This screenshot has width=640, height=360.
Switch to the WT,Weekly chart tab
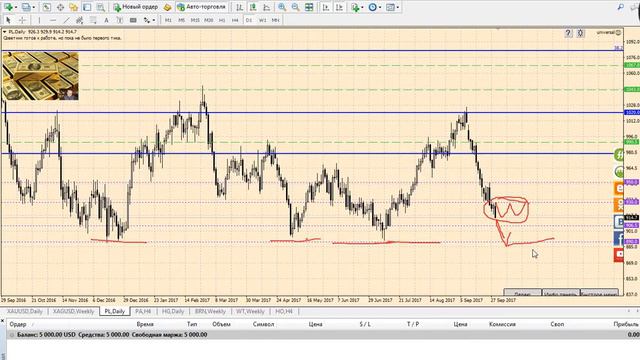pos(250,311)
